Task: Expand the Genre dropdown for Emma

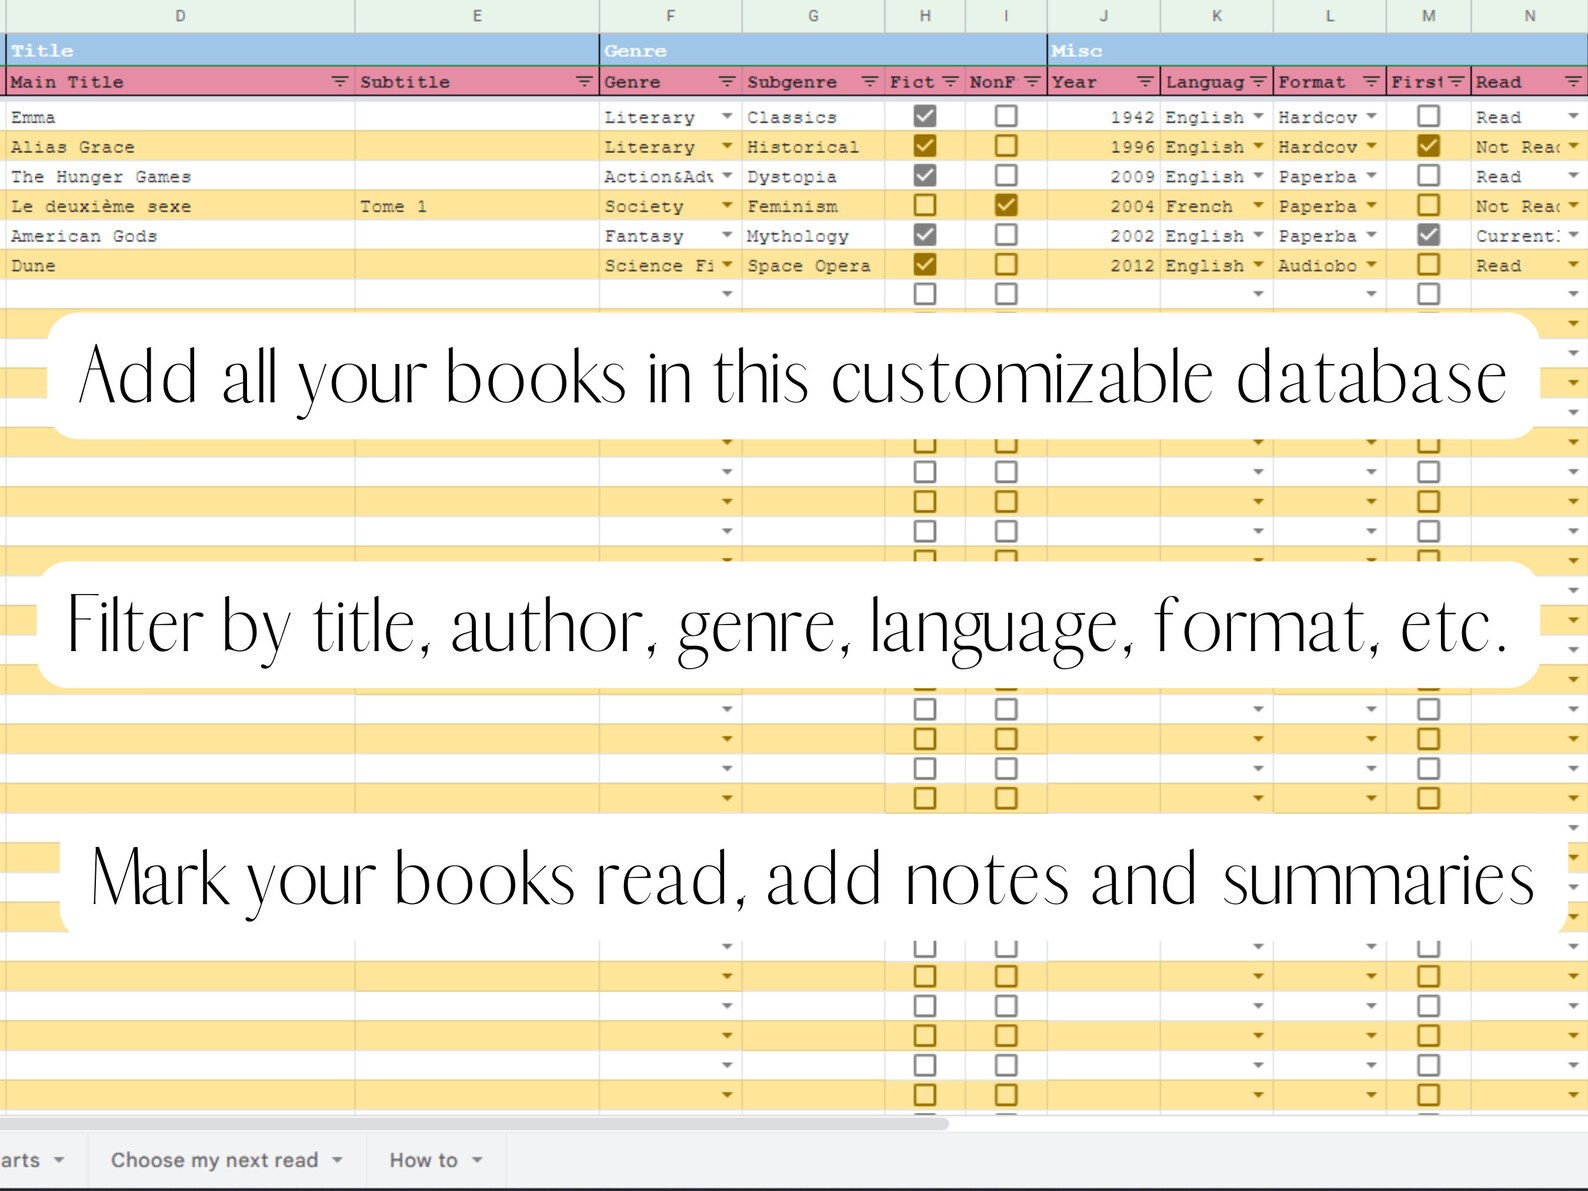Action: (x=727, y=117)
